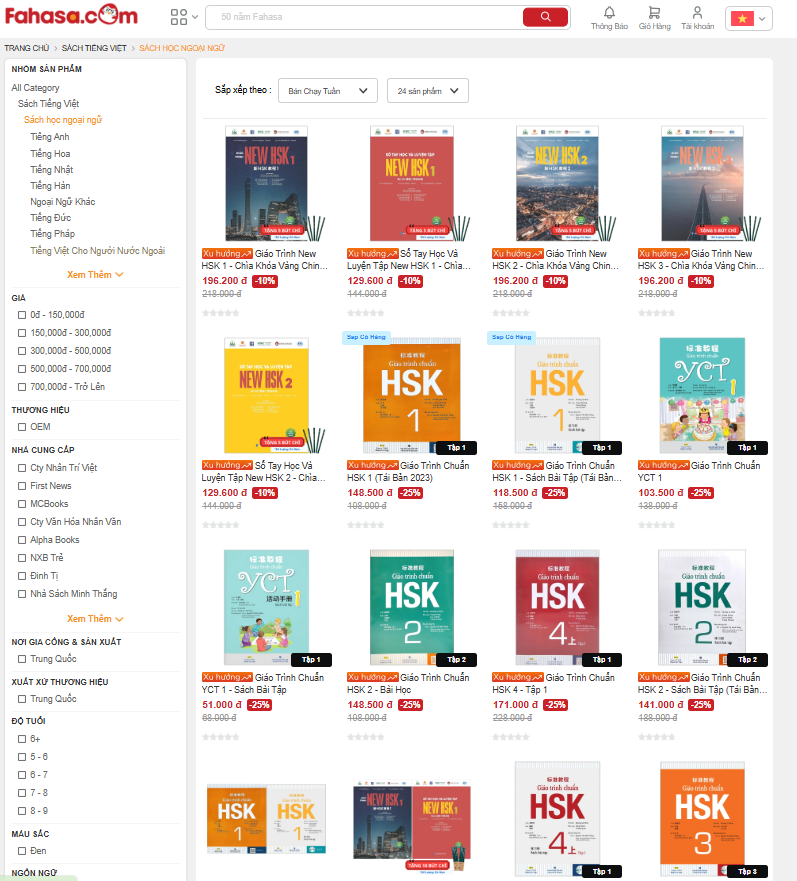Open the category grid menu icon

tap(184, 17)
